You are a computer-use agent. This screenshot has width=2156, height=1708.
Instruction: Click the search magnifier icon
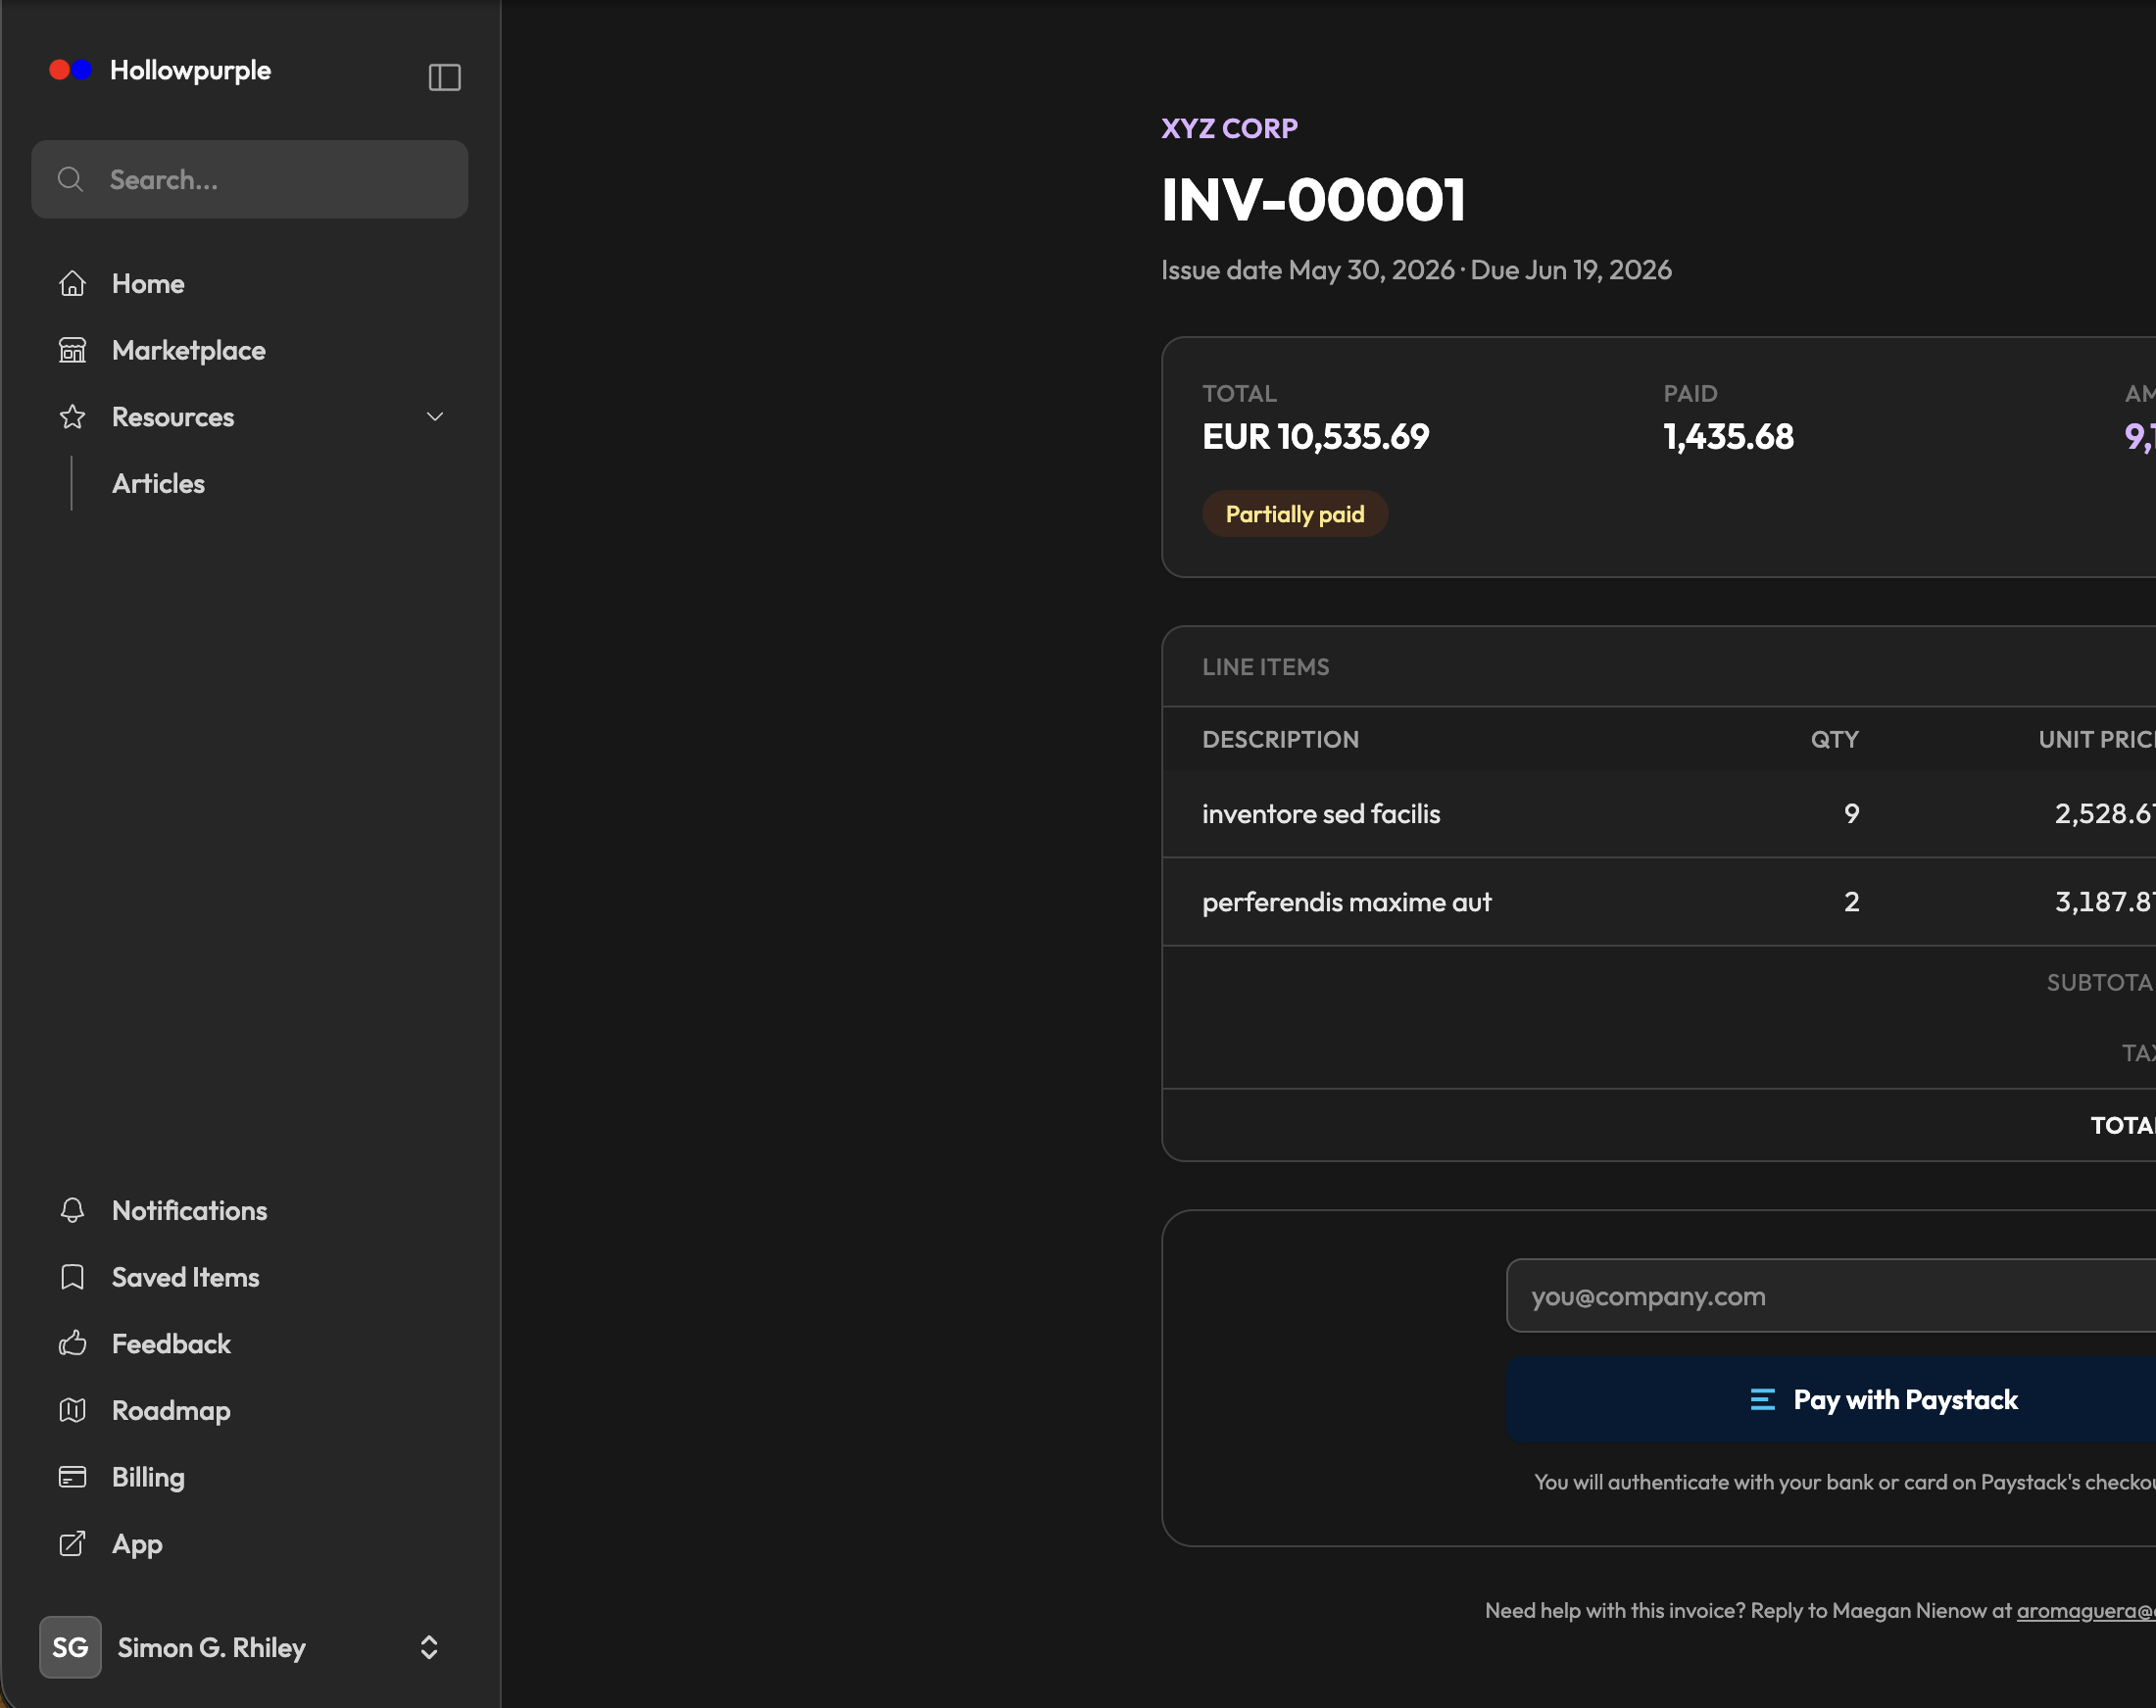click(x=70, y=180)
